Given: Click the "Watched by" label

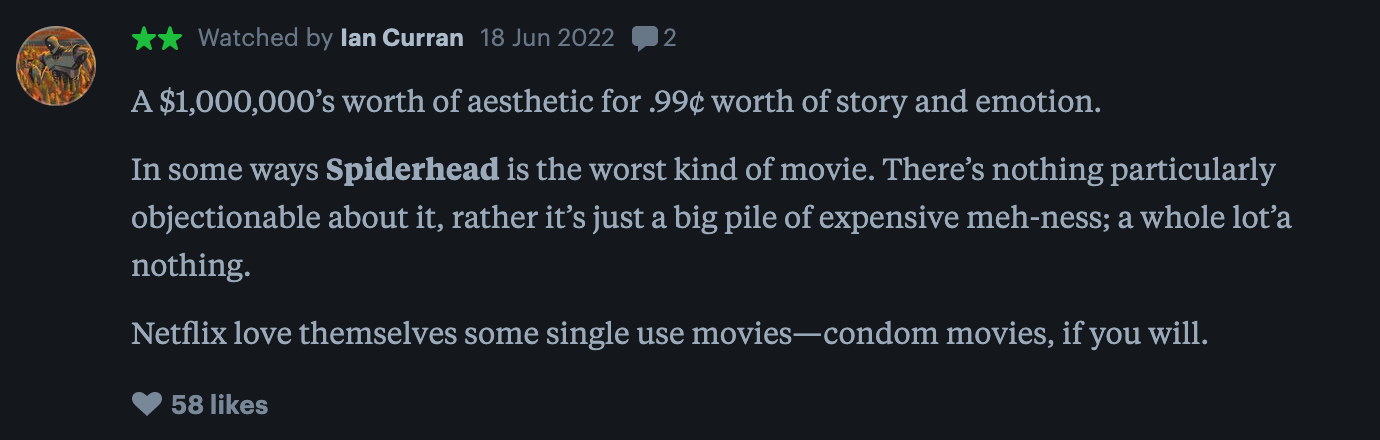Looking at the screenshot, I should tap(265, 38).
